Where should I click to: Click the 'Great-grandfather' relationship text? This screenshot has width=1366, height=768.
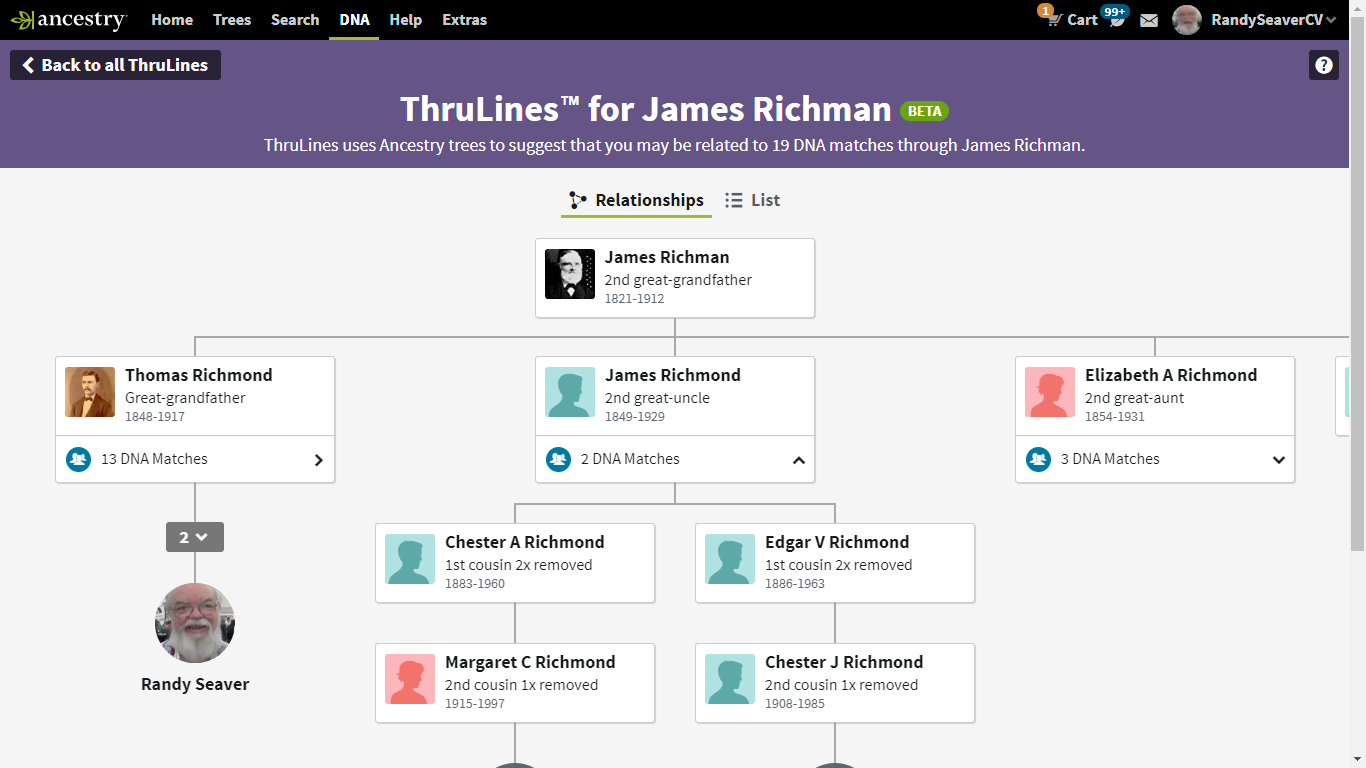pos(185,398)
